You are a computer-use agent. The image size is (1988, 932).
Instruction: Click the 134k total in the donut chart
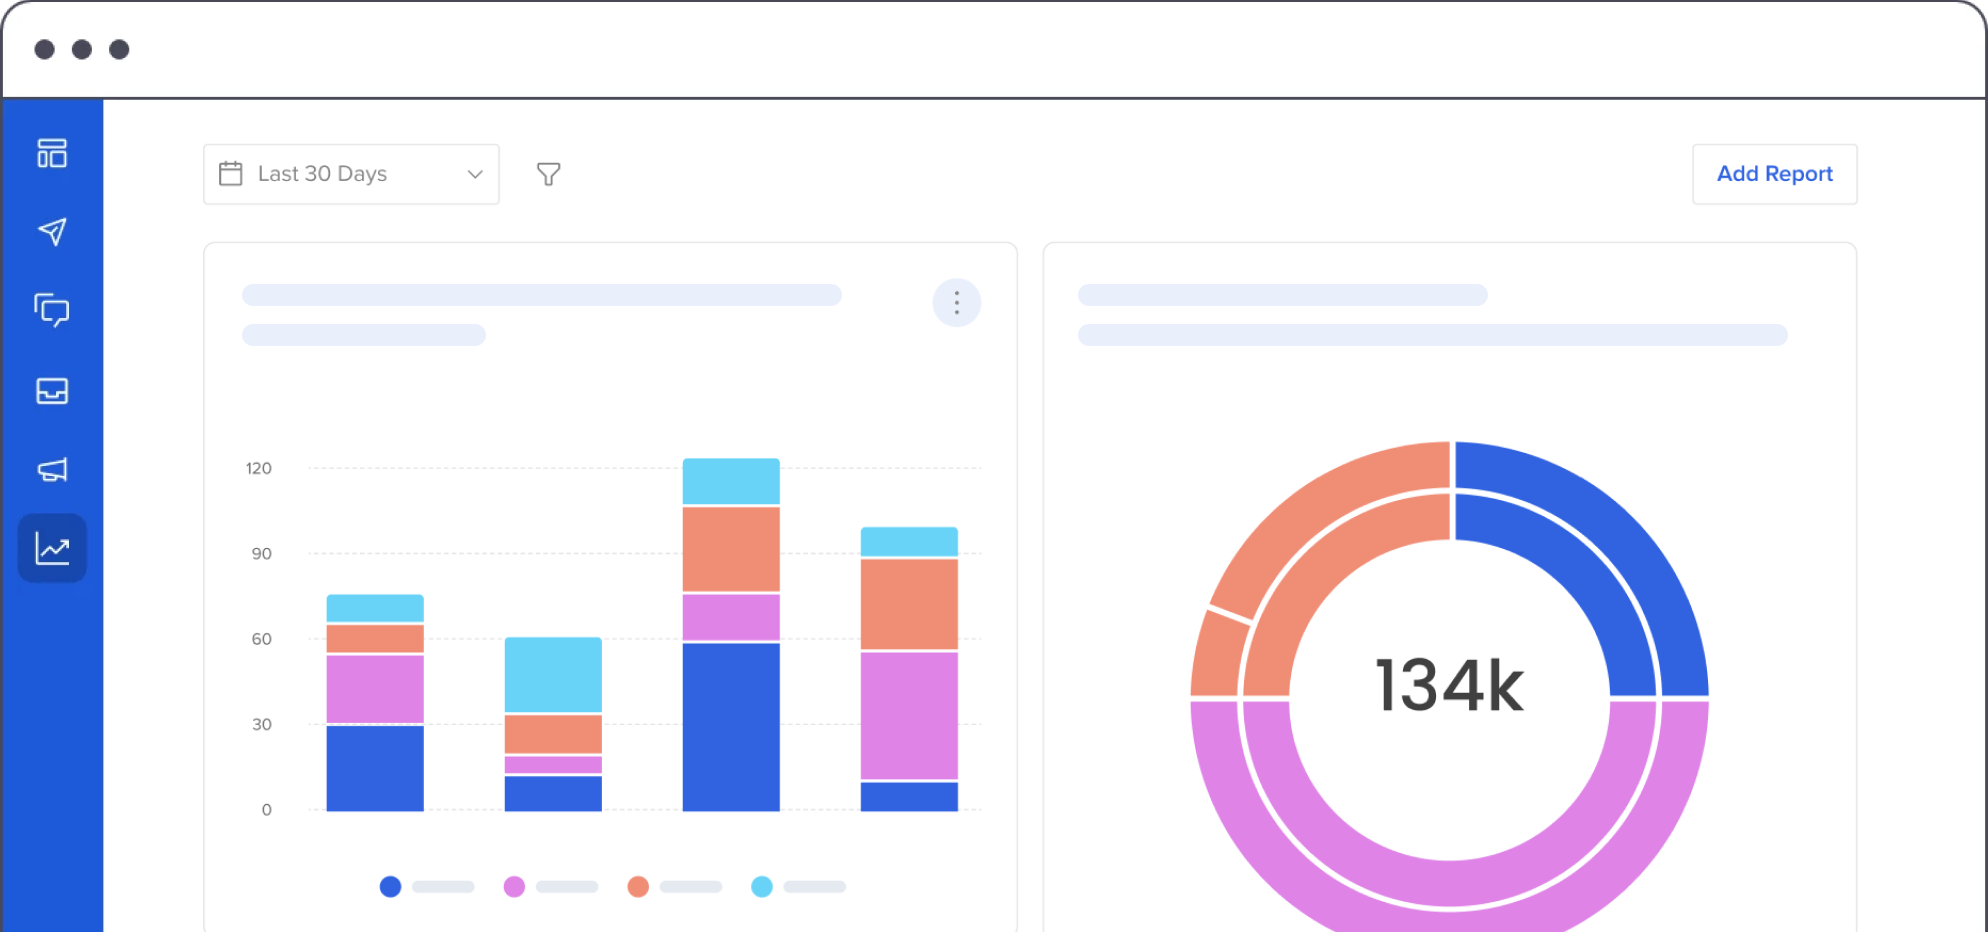pyautogui.click(x=1448, y=685)
